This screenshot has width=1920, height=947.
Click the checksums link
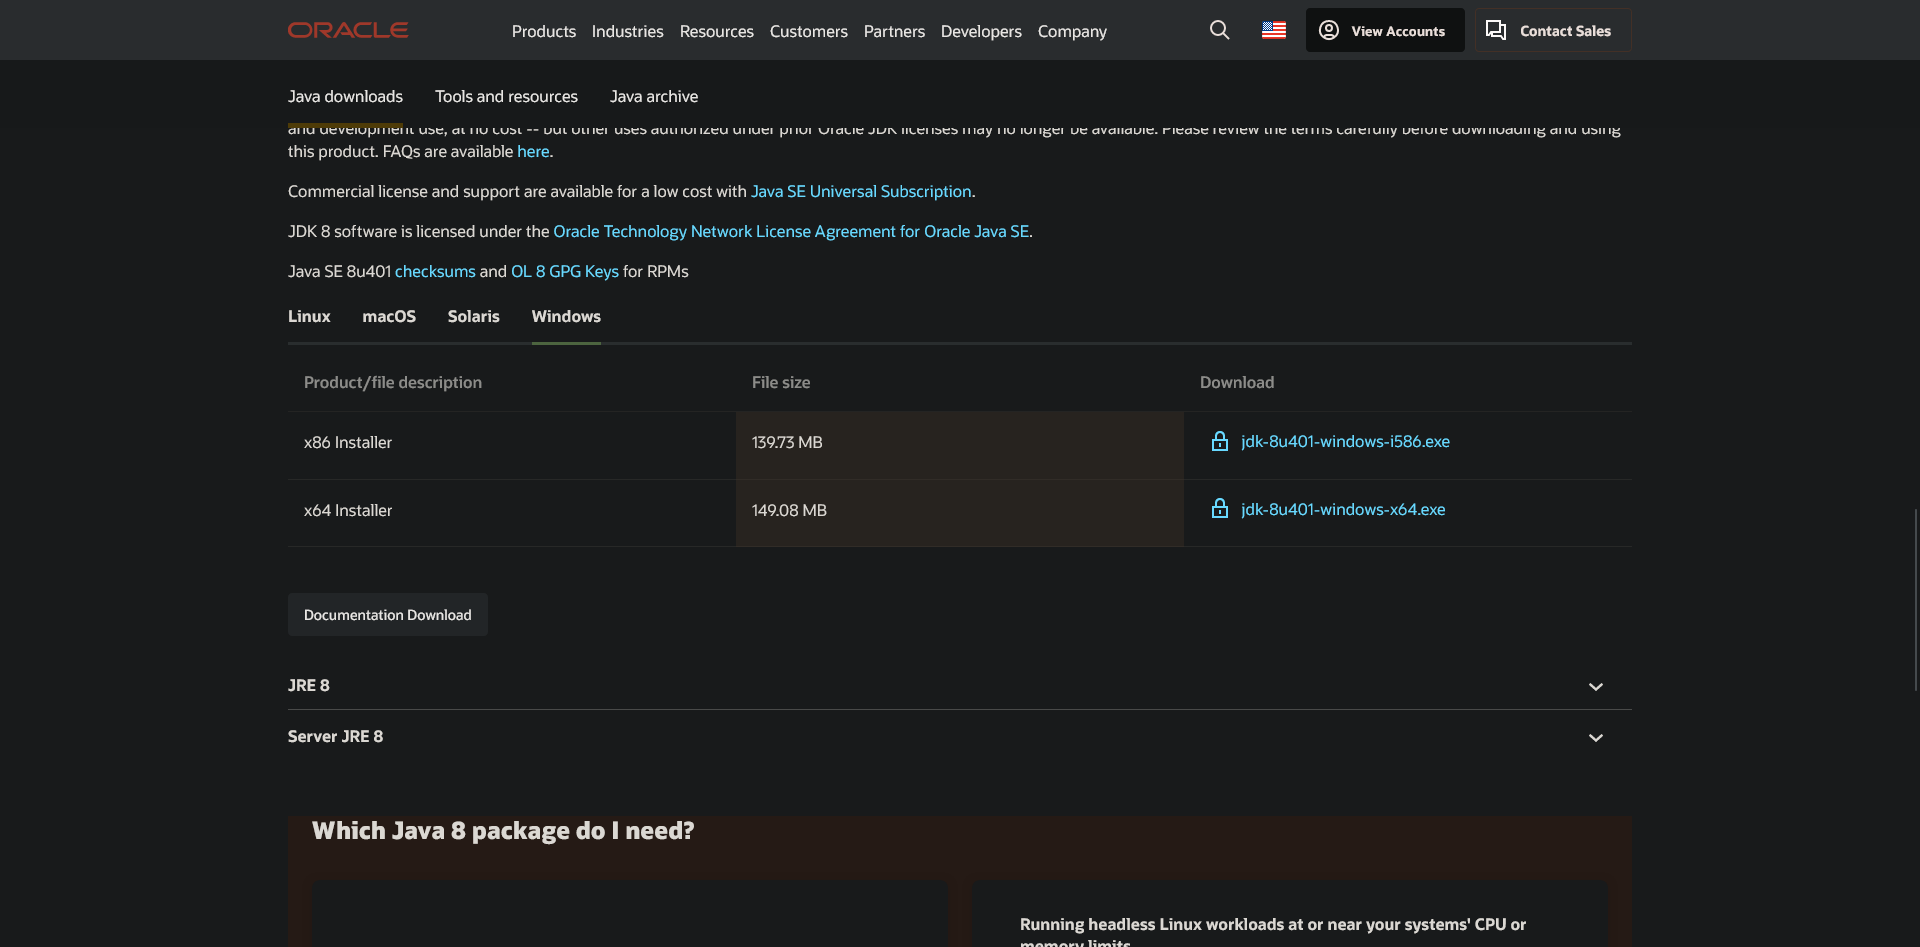coord(435,271)
